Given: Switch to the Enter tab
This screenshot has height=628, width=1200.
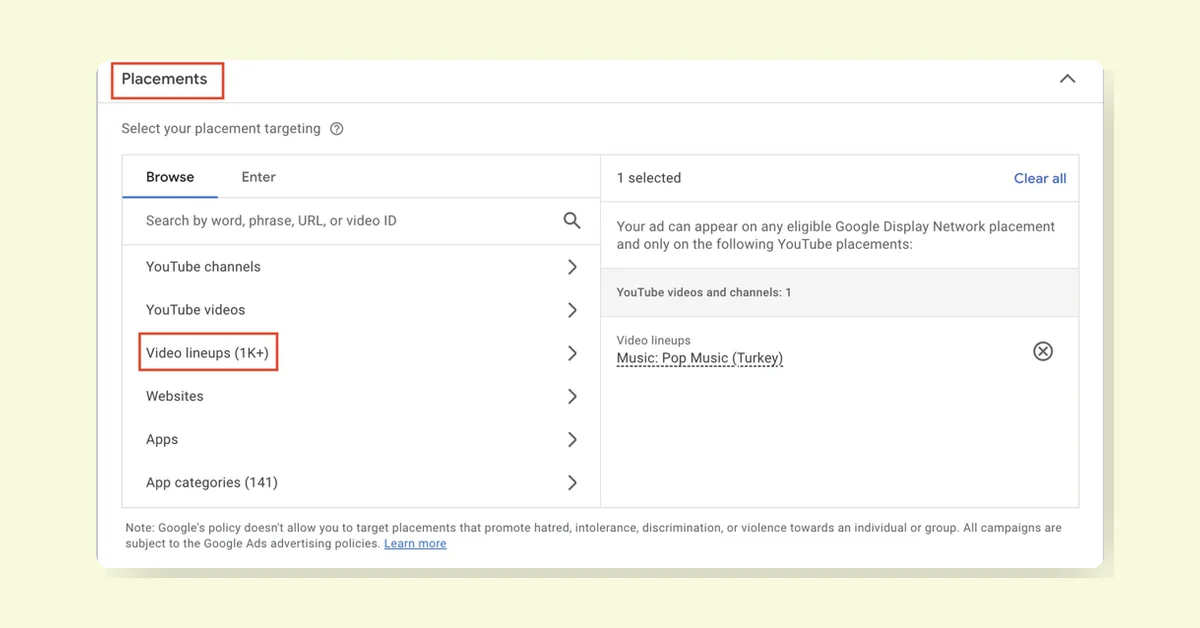Looking at the screenshot, I should pos(258,177).
